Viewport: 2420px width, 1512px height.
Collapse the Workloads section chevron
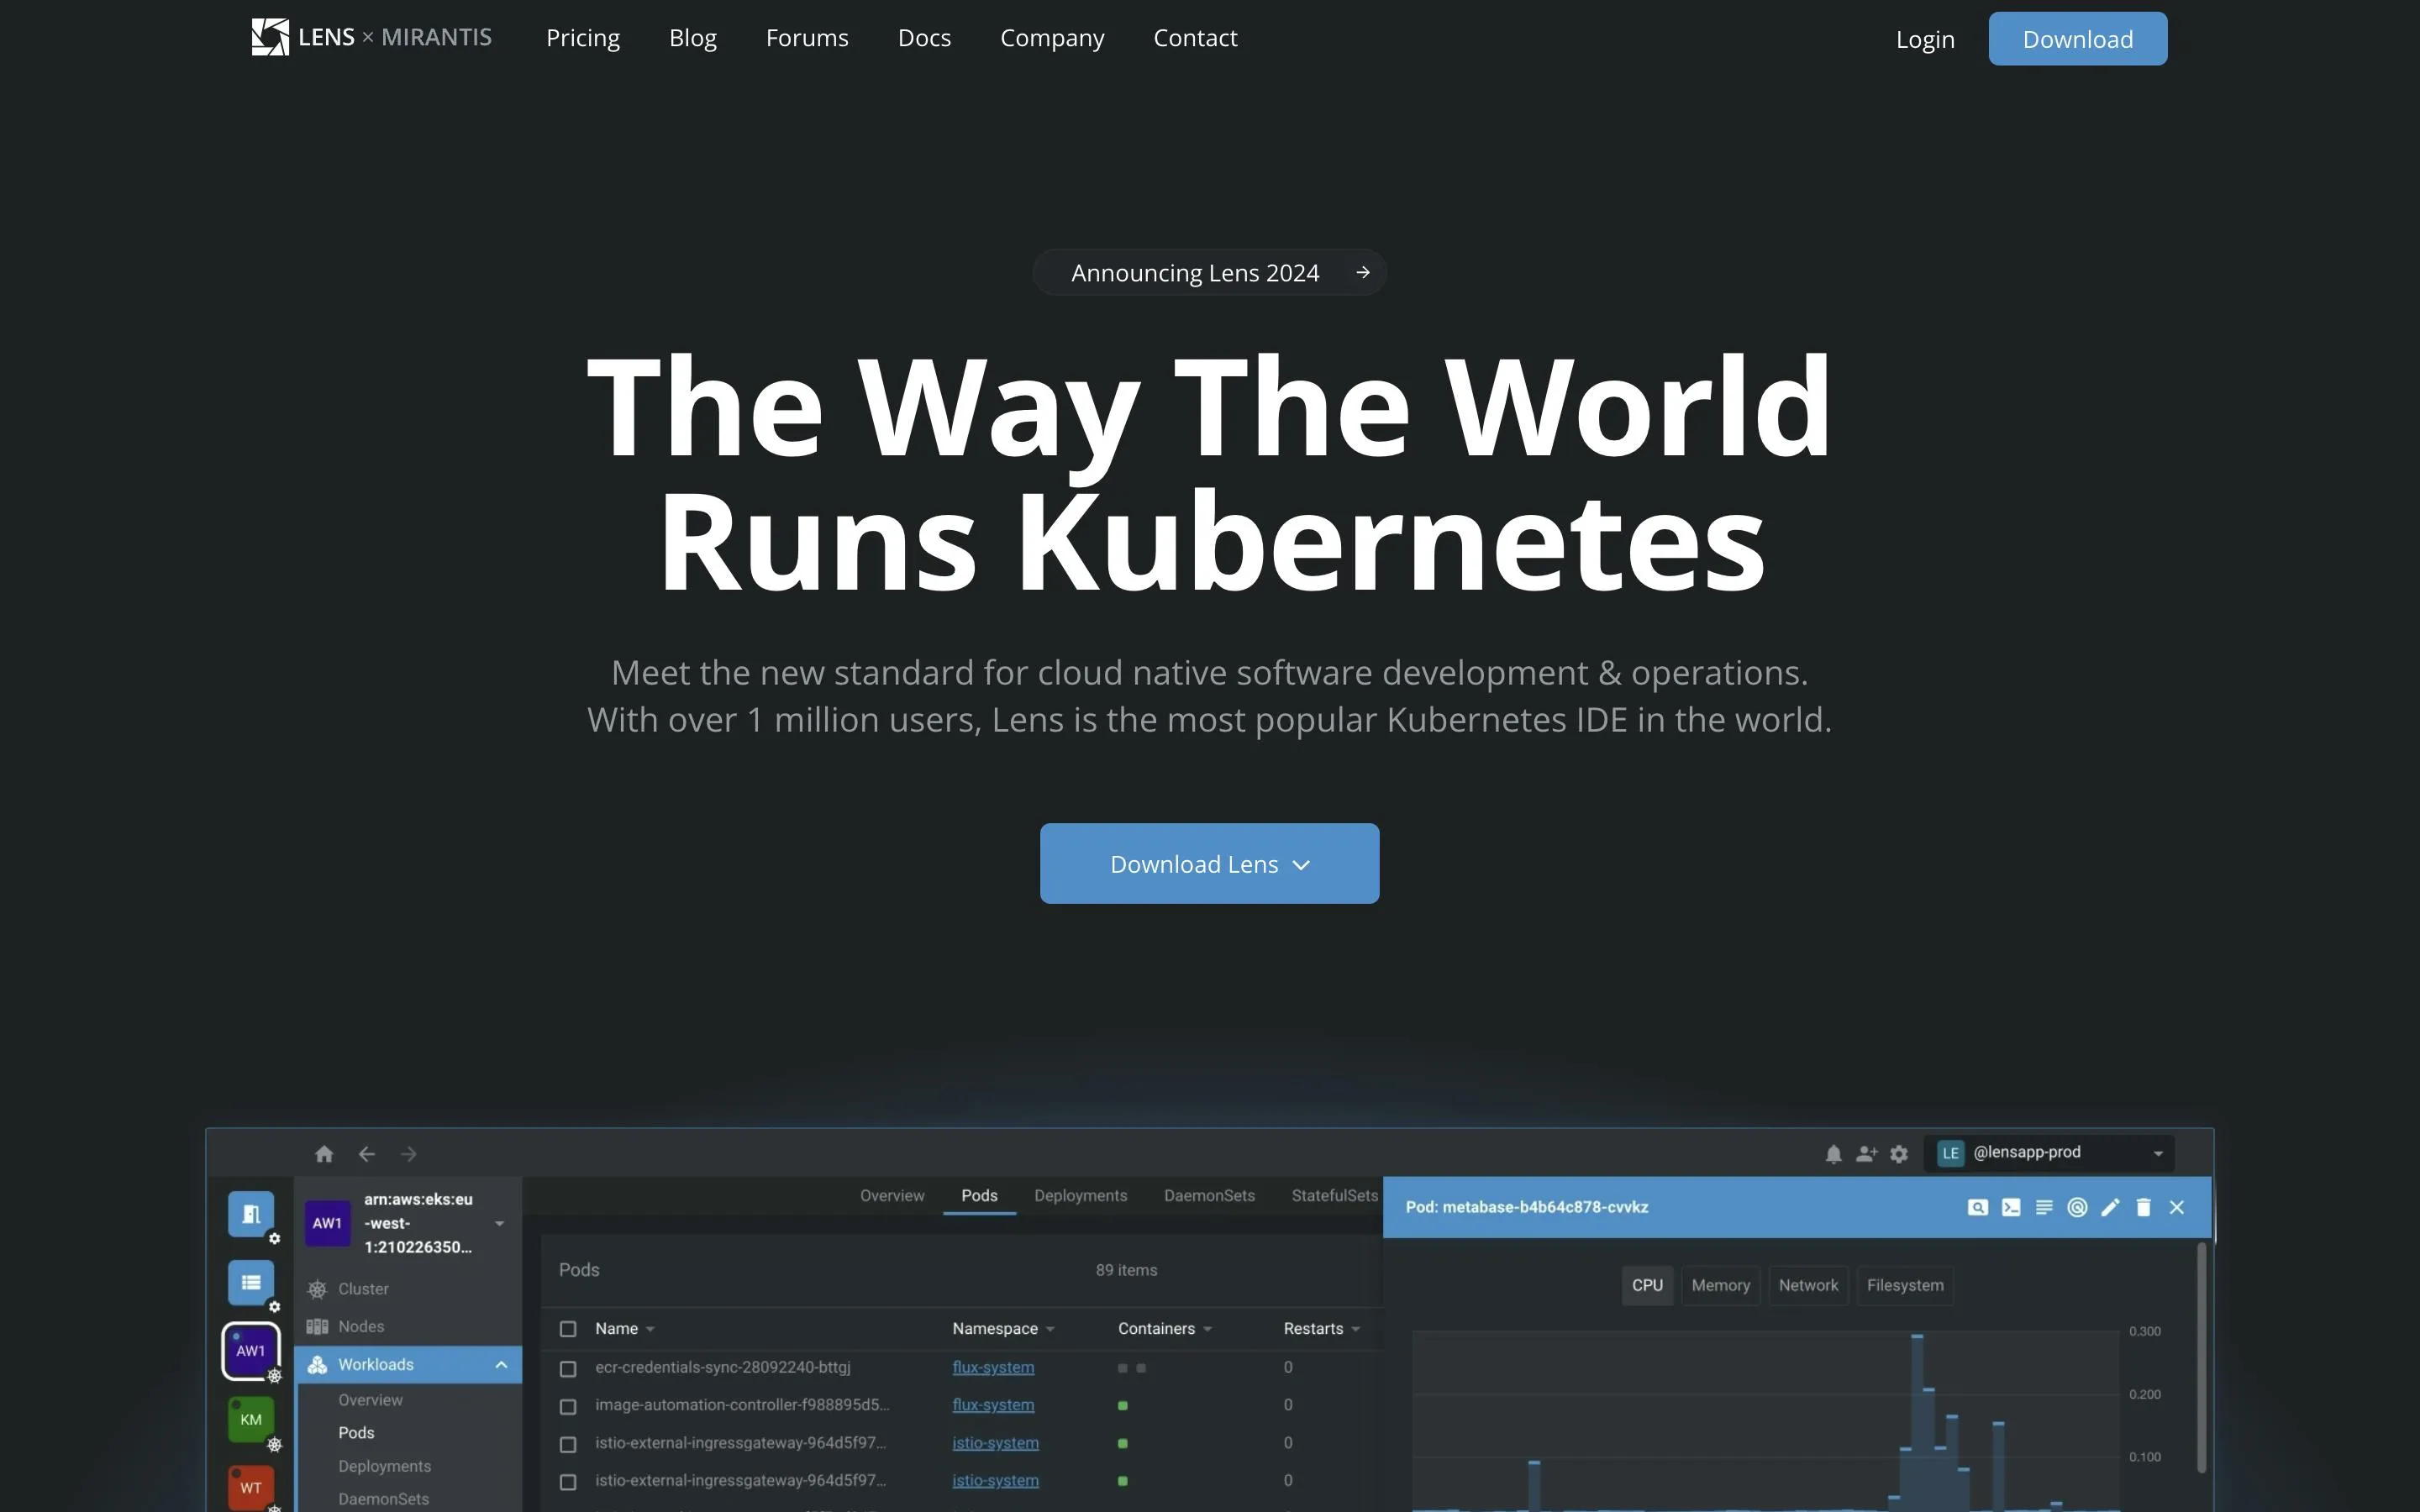[x=501, y=1365]
